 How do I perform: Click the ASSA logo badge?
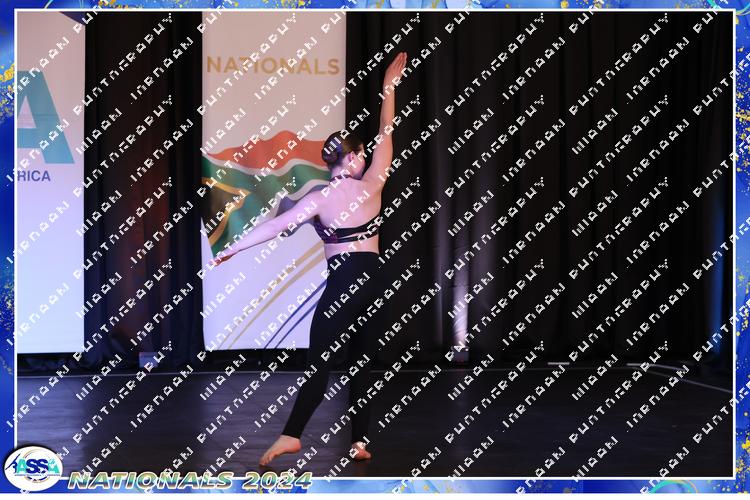click(x=33, y=469)
